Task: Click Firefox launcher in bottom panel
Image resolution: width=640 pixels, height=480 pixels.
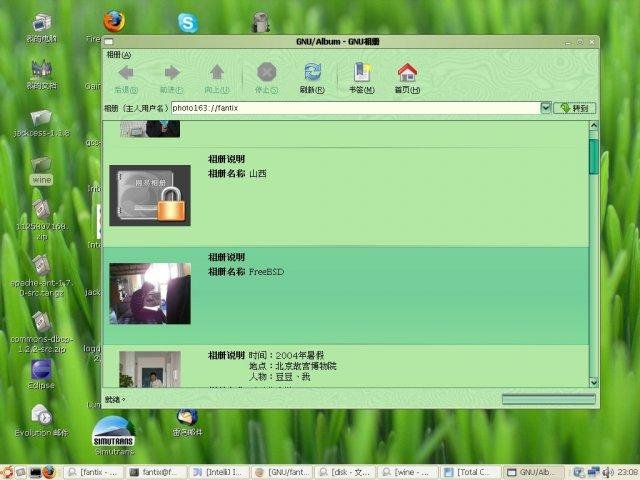Action: [x=49, y=472]
